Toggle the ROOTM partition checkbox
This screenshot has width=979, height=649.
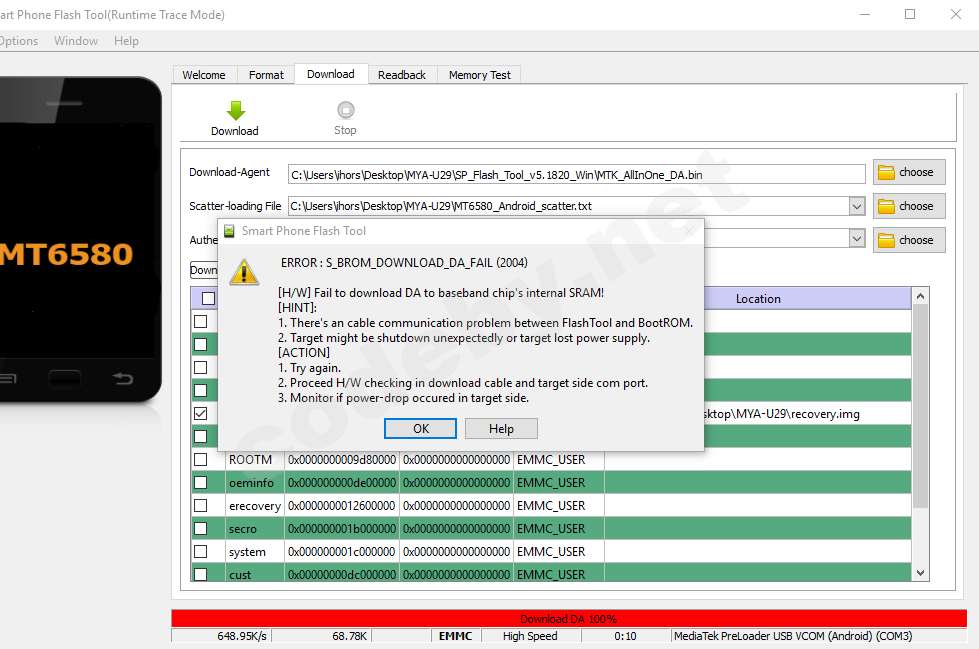click(201, 460)
